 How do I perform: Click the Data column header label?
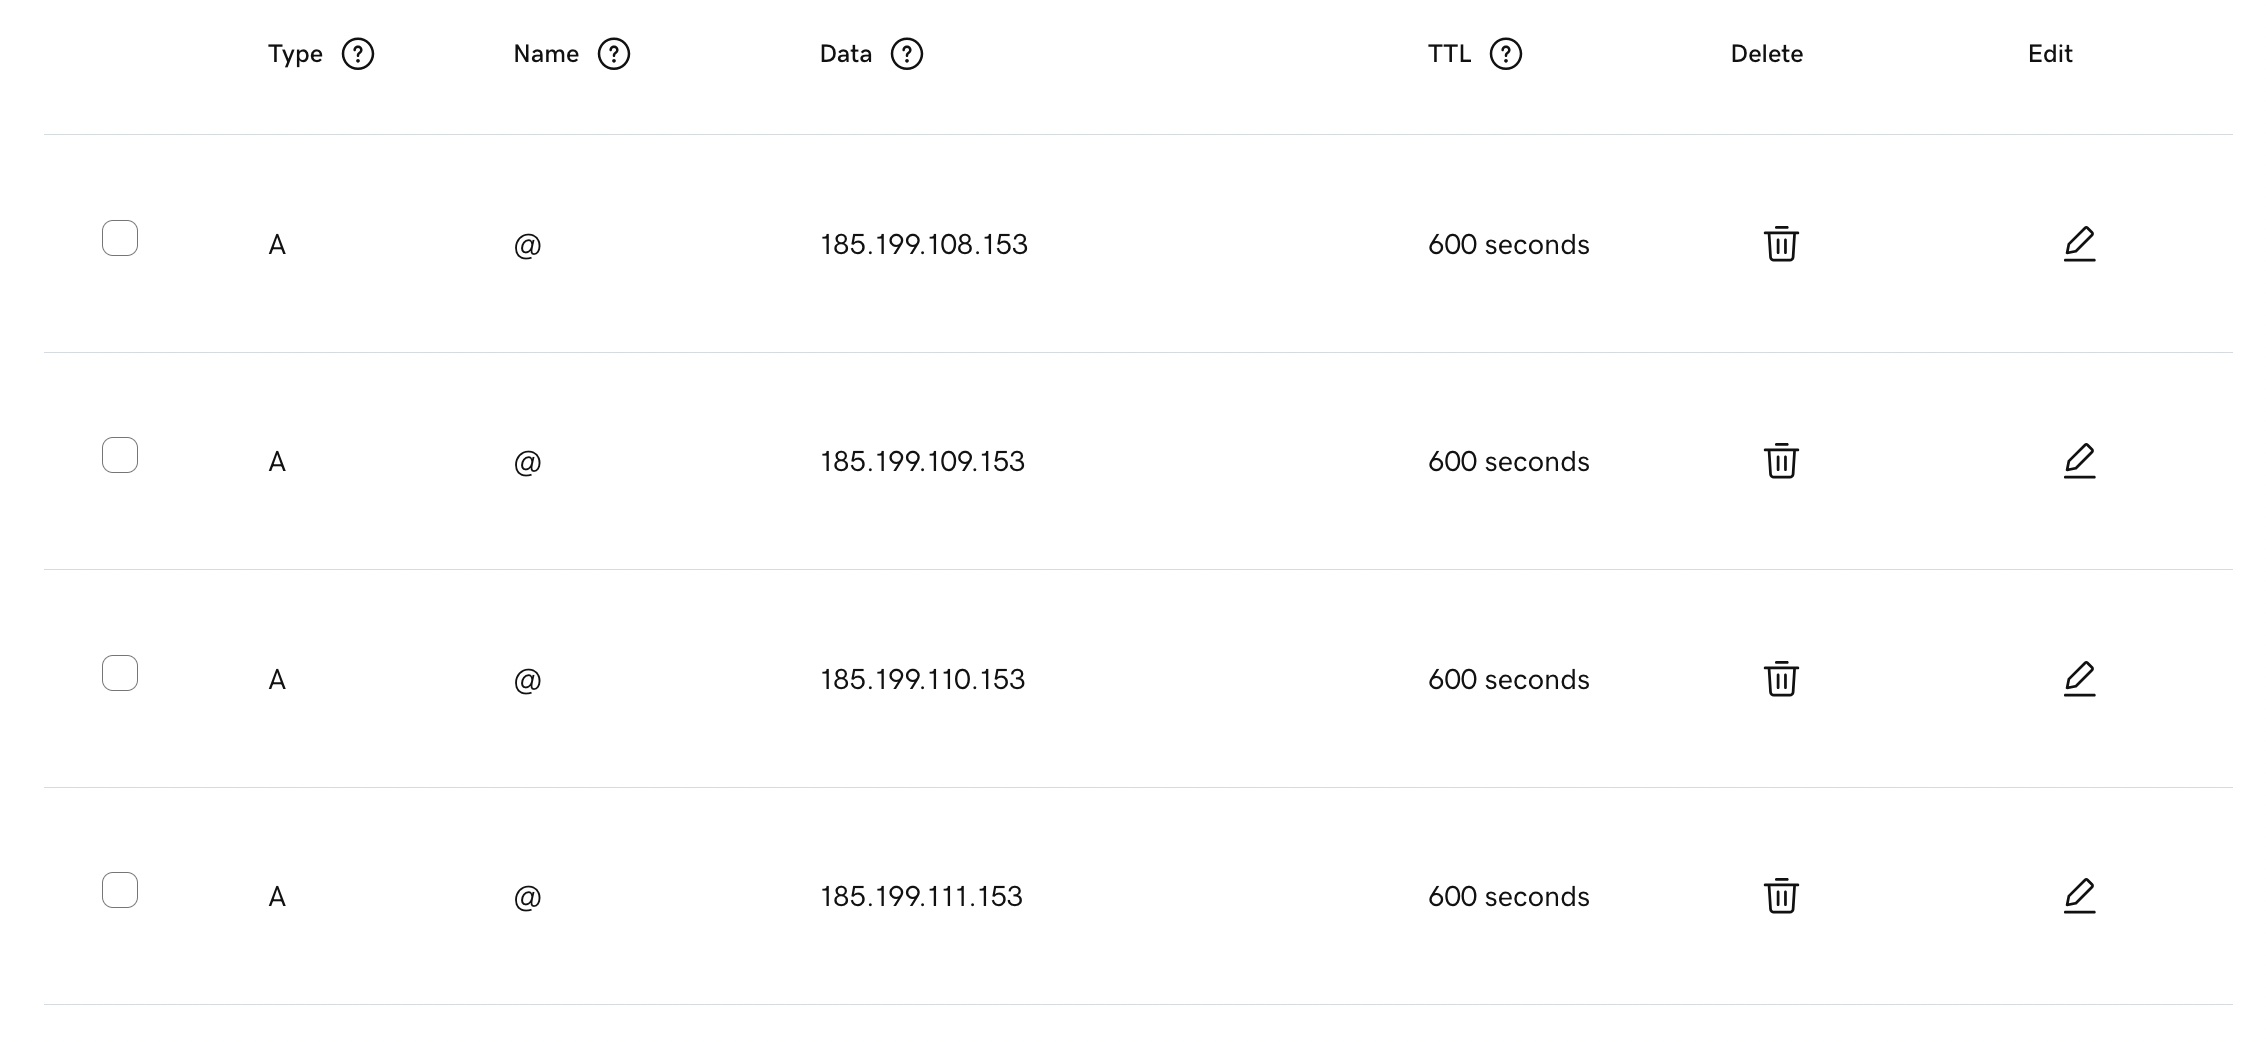click(845, 54)
